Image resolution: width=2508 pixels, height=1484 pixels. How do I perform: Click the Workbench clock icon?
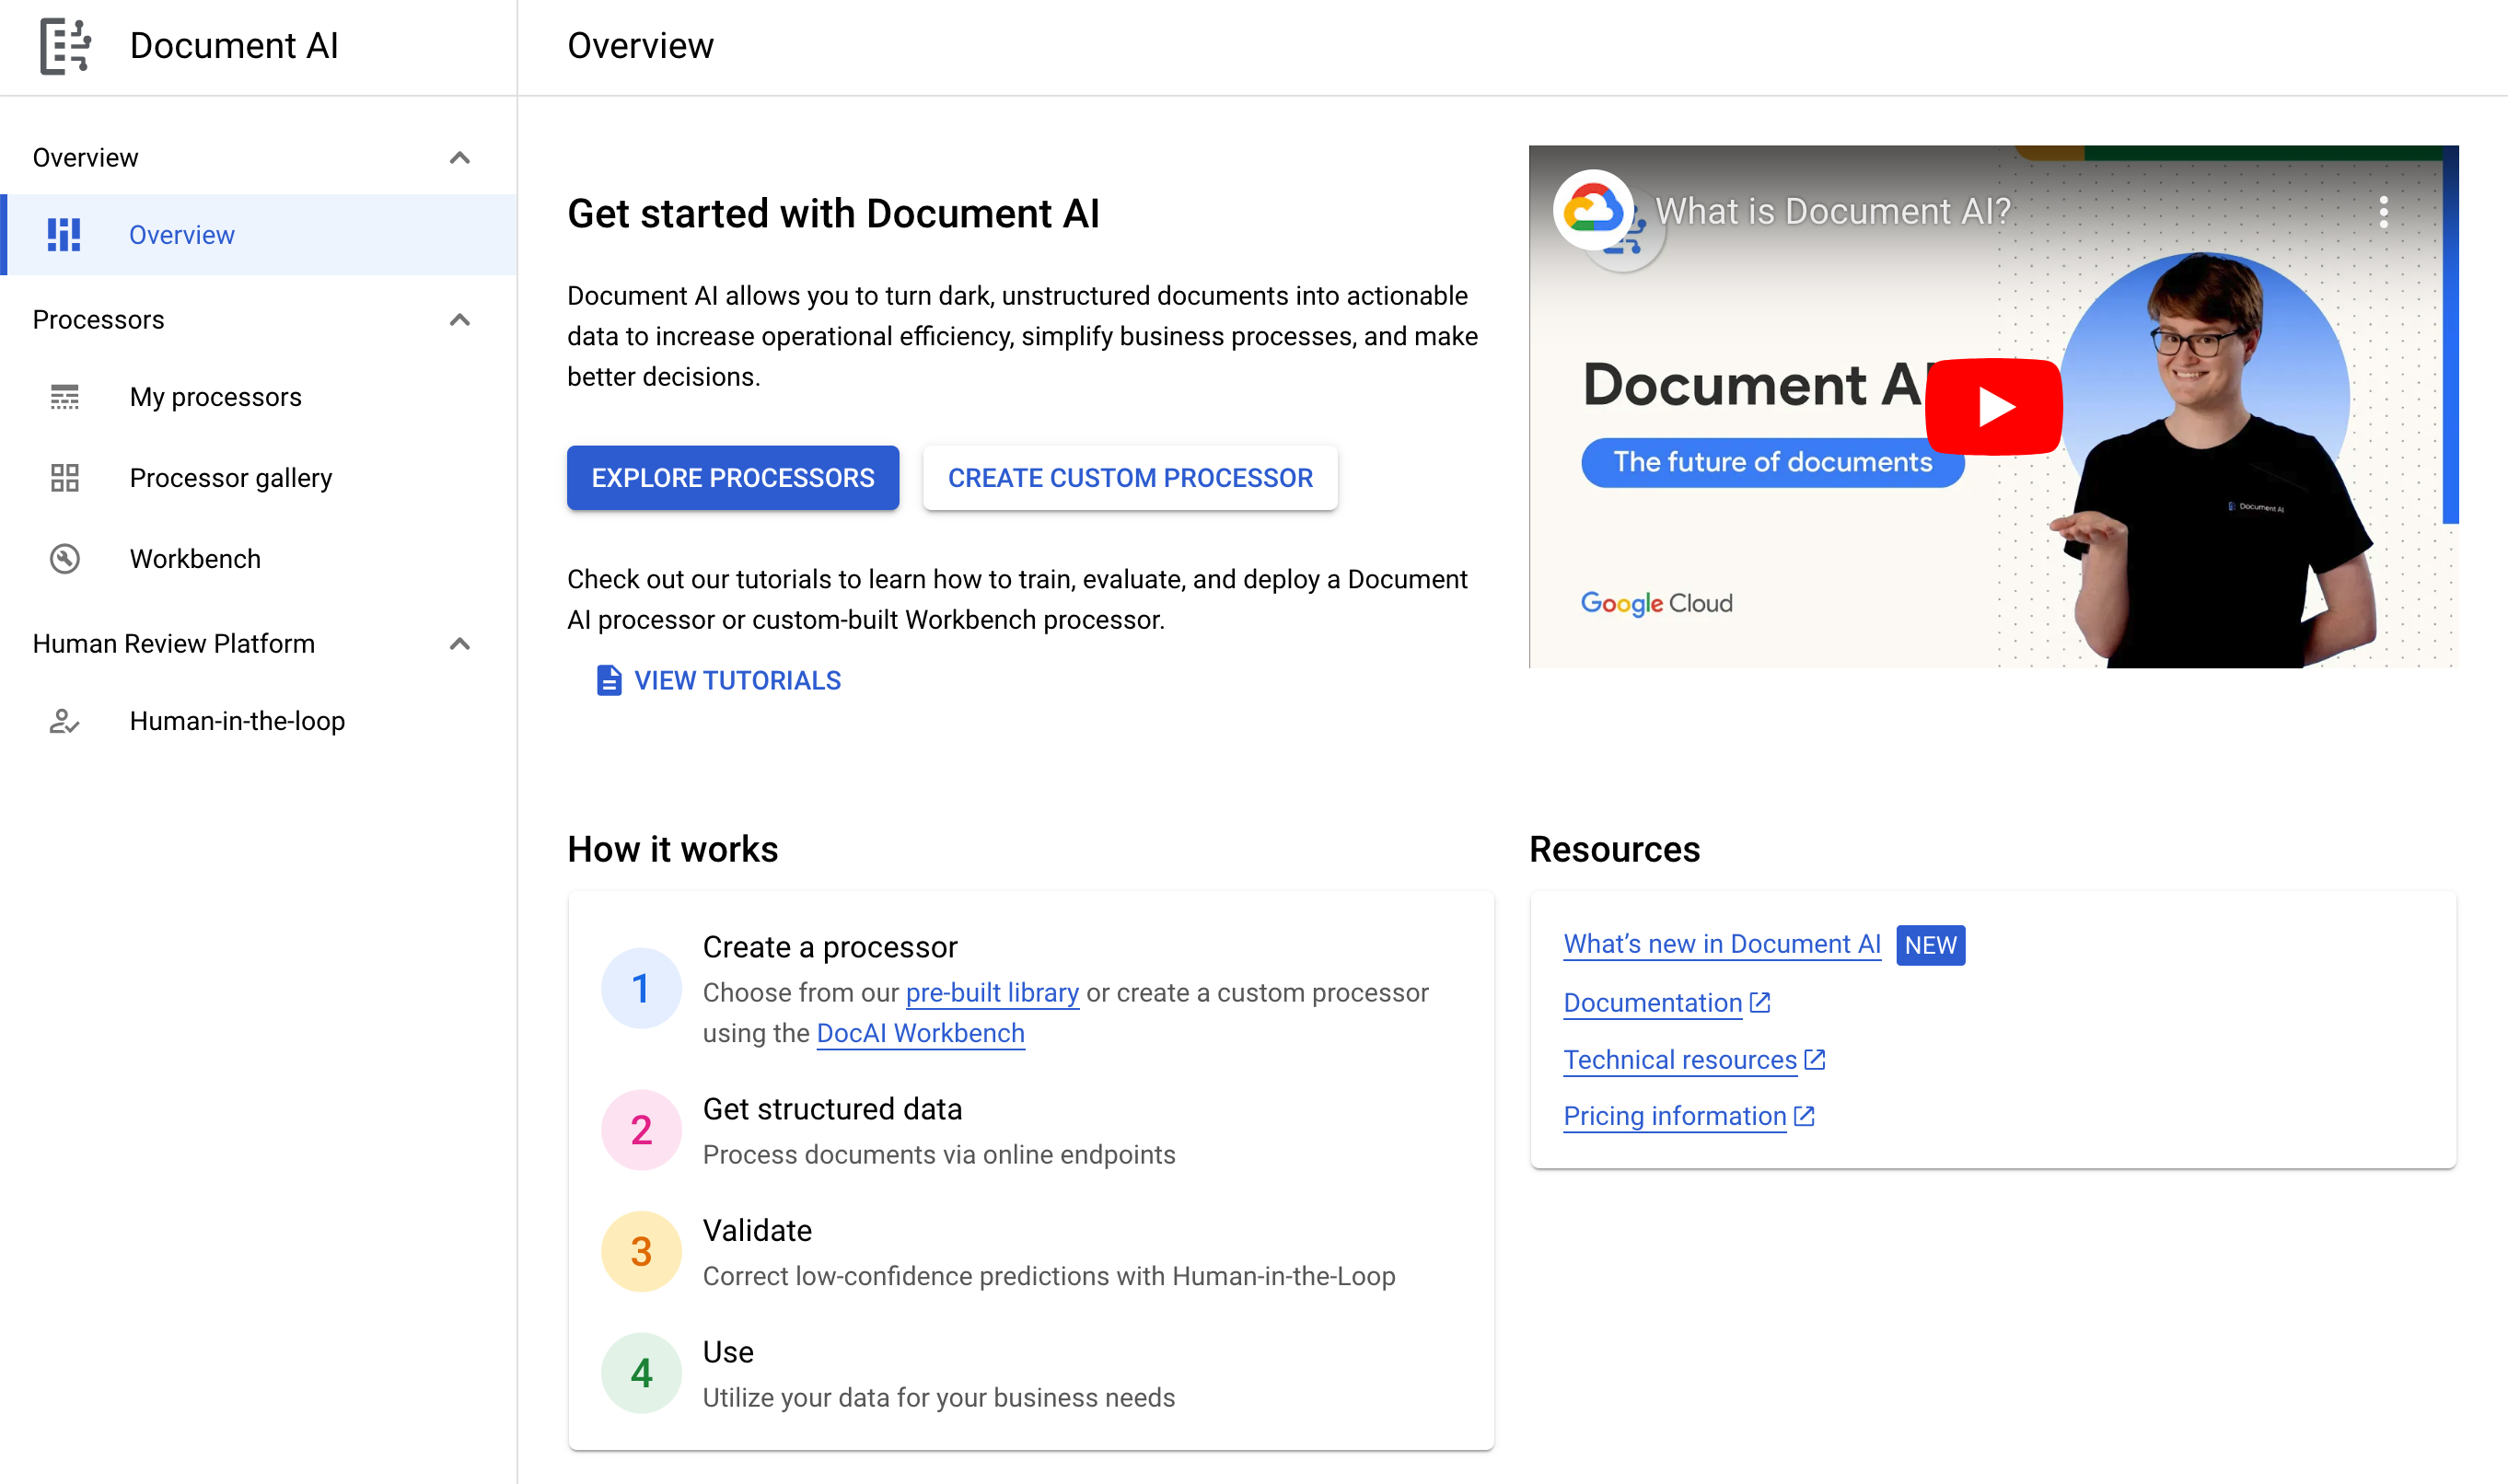(x=64, y=556)
